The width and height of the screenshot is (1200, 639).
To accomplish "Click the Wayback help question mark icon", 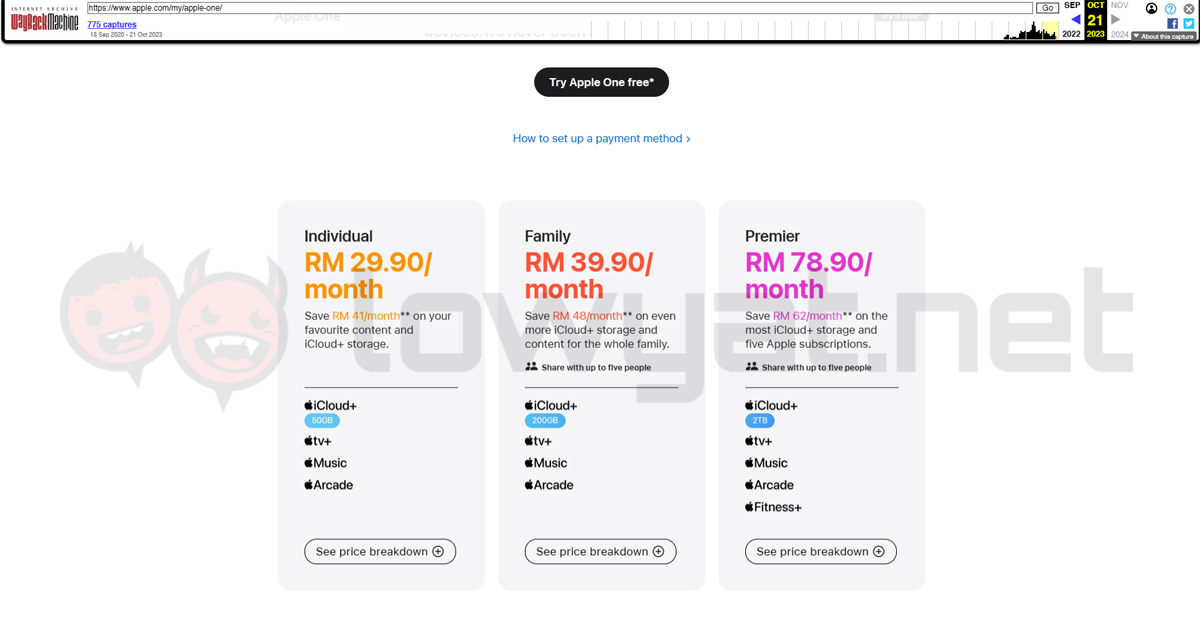I will point(1170,9).
